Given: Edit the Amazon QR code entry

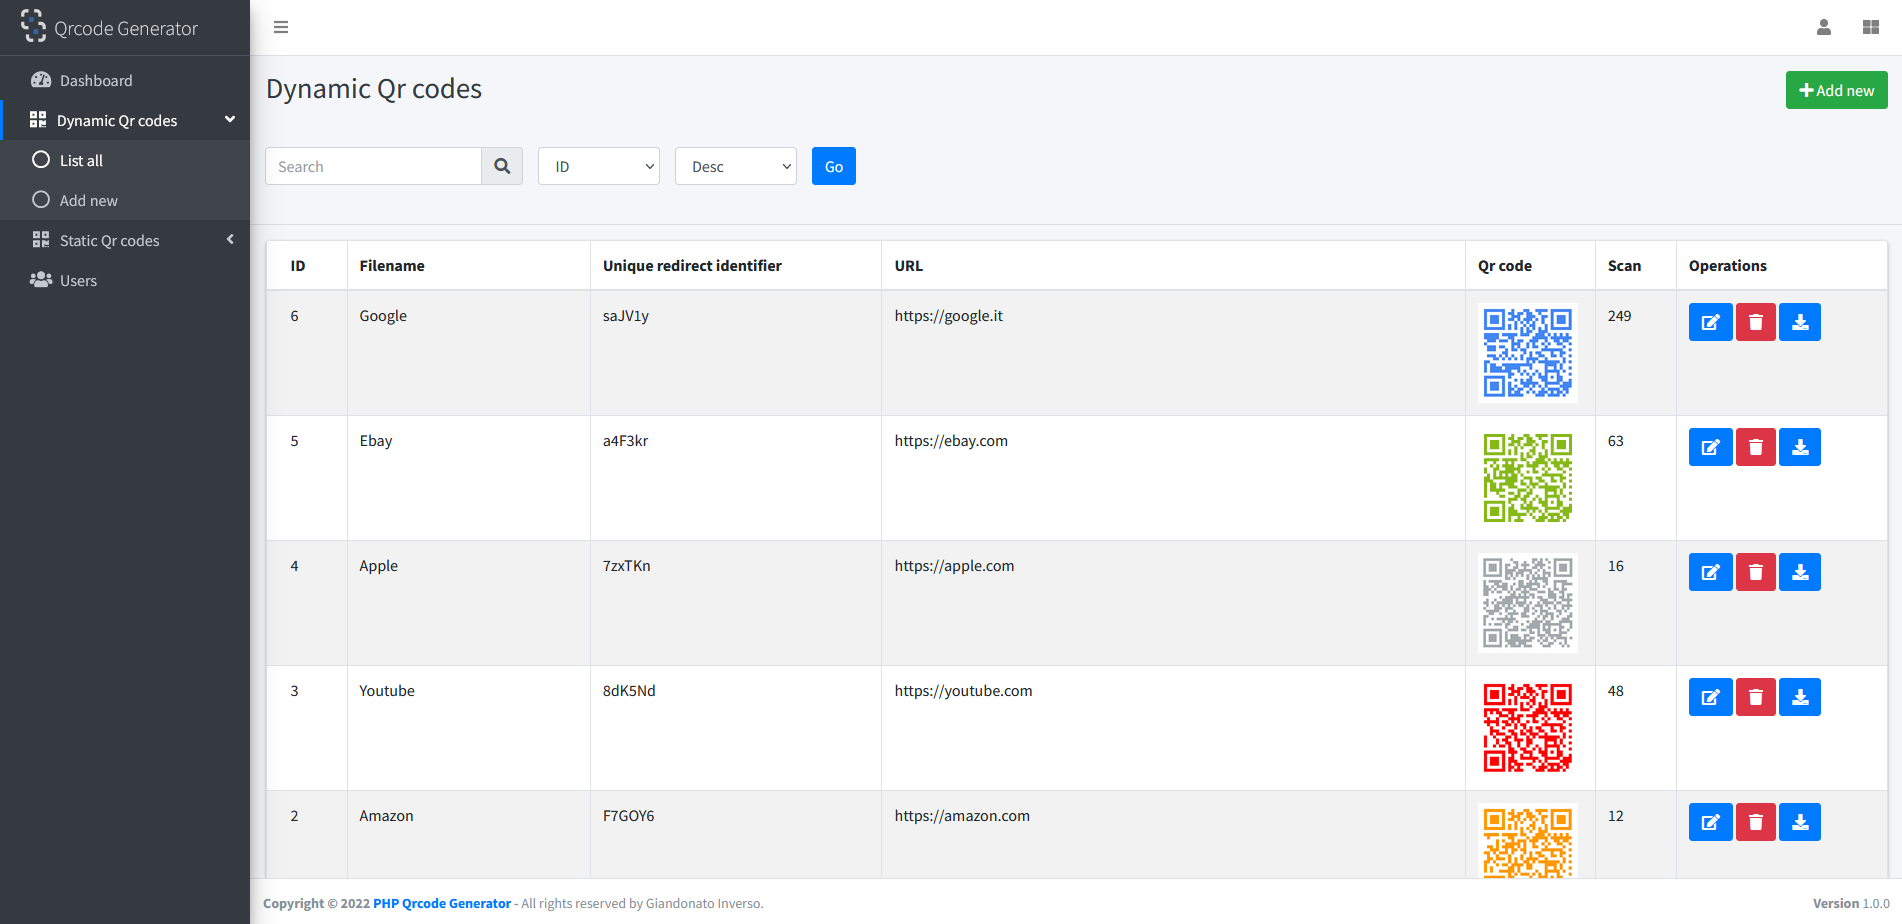Looking at the screenshot, I should (1710, 822).
